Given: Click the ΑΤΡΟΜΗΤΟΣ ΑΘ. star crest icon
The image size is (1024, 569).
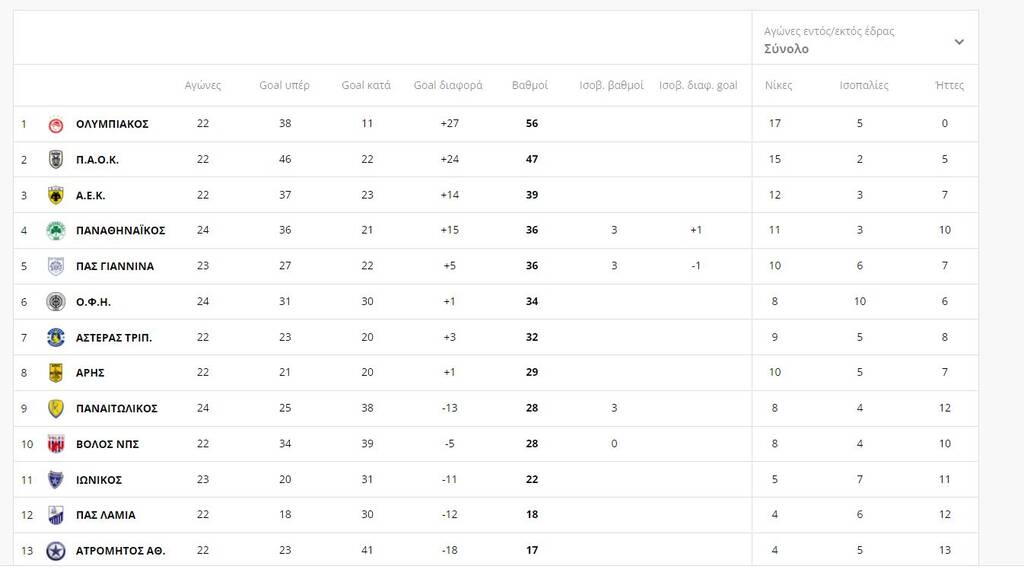Looking at the screenshot, I should pos(56,550).
